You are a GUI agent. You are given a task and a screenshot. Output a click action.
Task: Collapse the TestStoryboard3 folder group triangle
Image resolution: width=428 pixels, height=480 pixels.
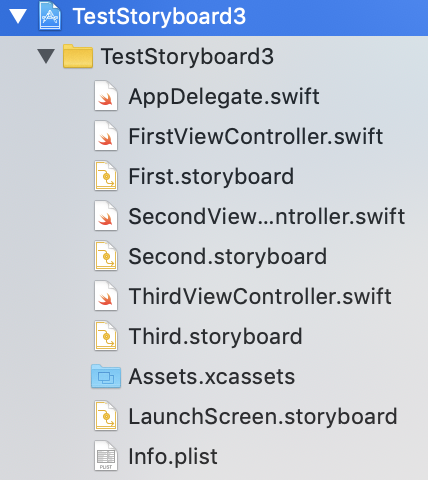click(x=46, y=56)
